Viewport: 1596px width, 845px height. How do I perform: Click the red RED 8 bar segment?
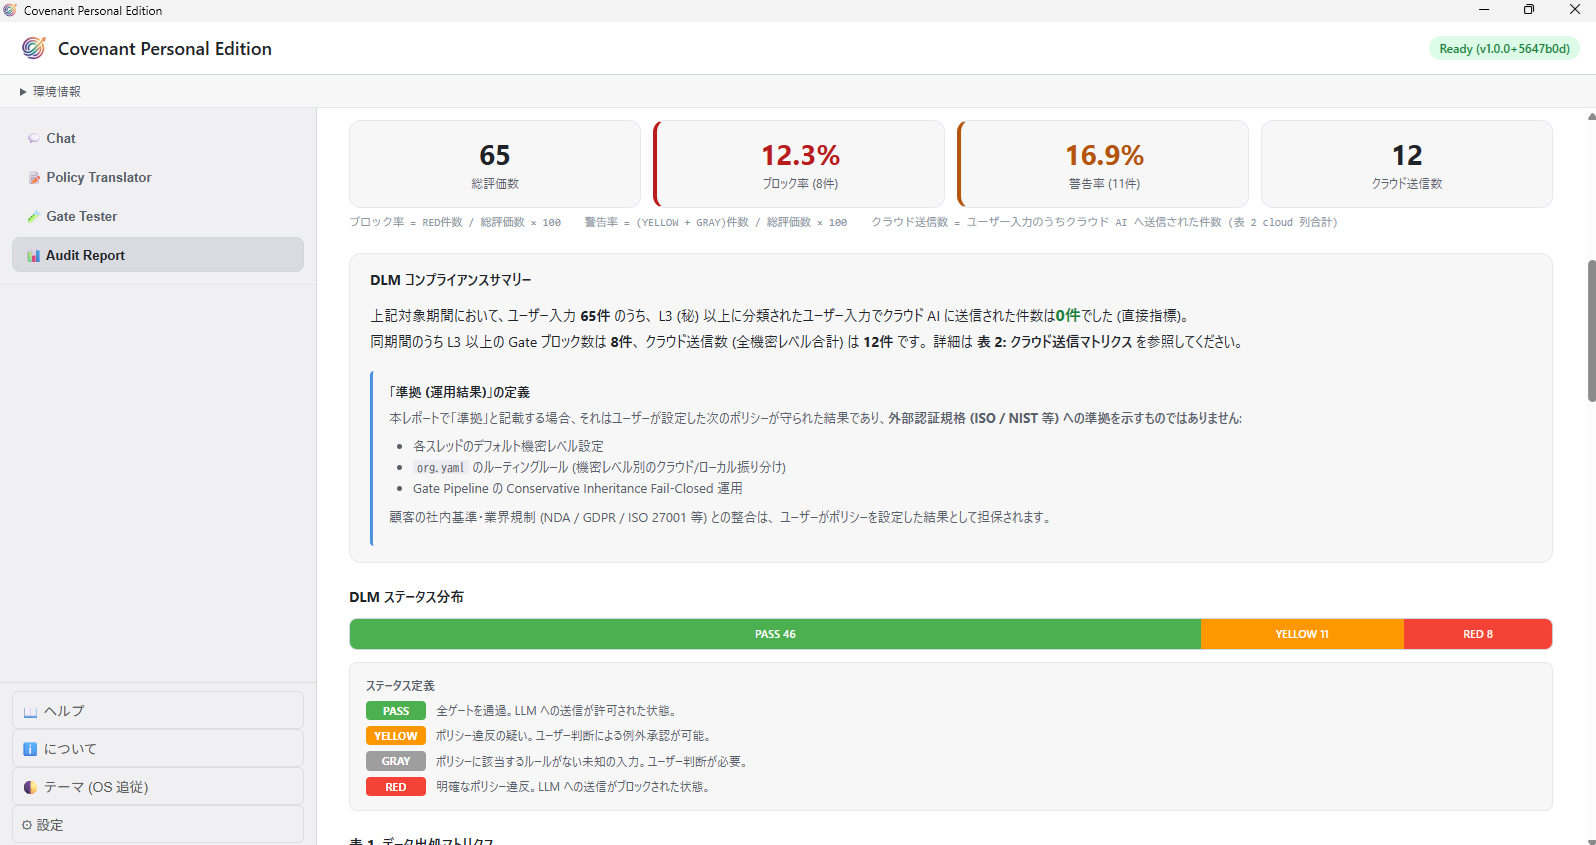click(x=1478, y=634)
